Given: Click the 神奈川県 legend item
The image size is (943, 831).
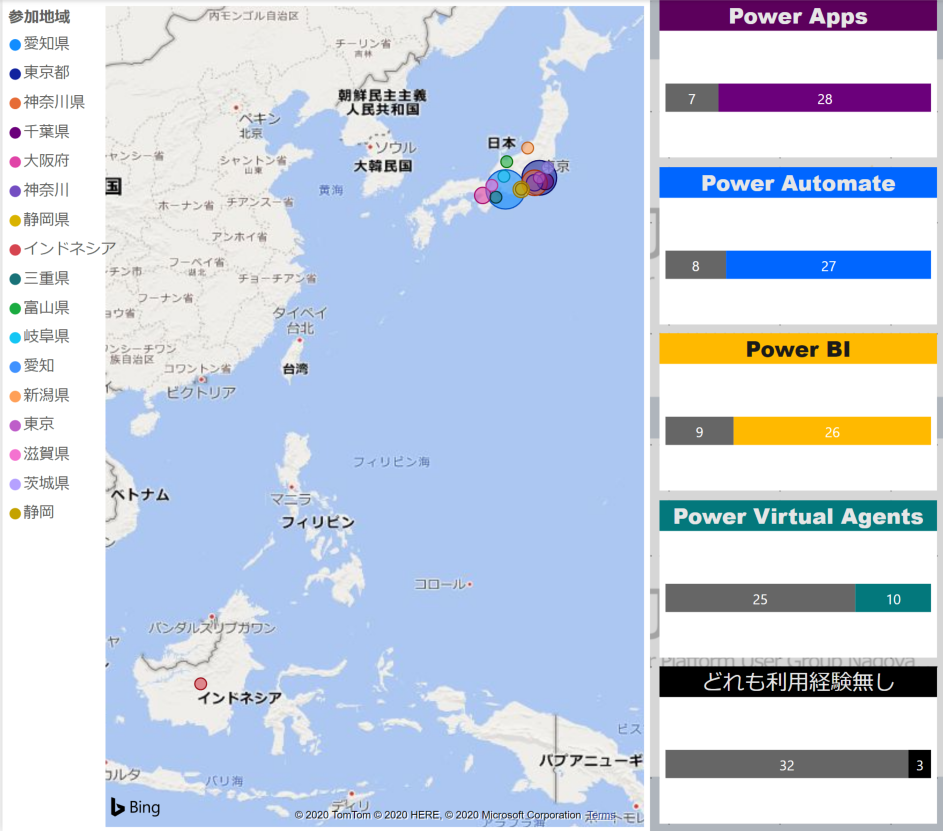Looking at the screenshot, I should [x=47, y=102].
